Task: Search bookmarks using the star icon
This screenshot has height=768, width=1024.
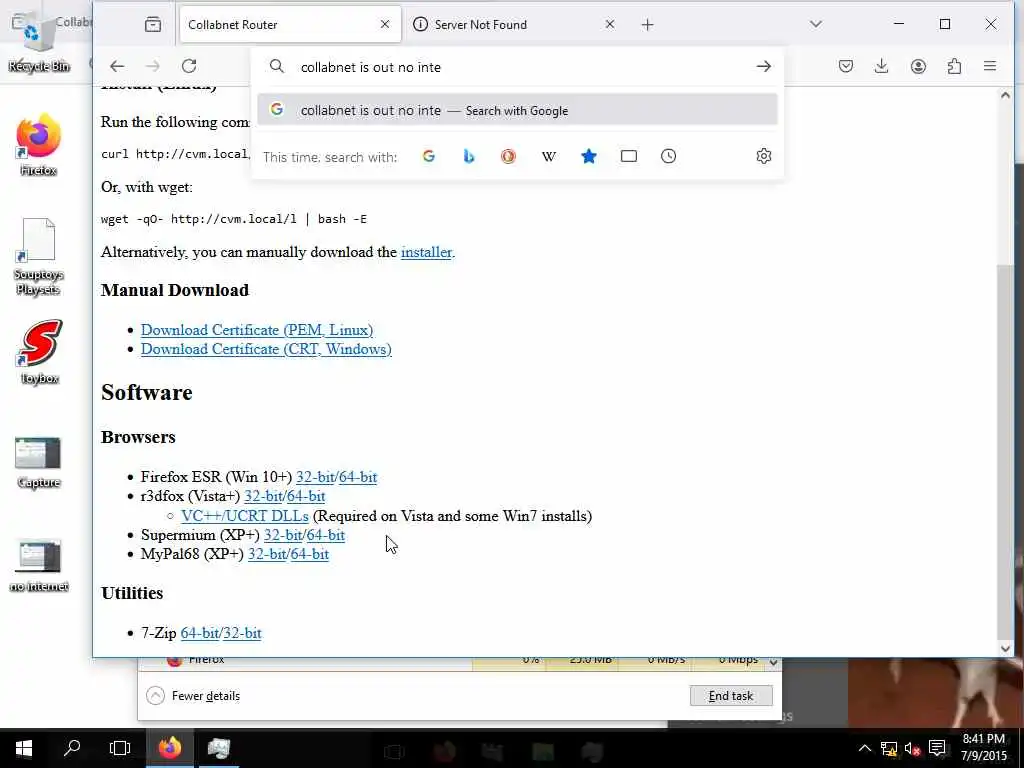Action: click(588, 156)
